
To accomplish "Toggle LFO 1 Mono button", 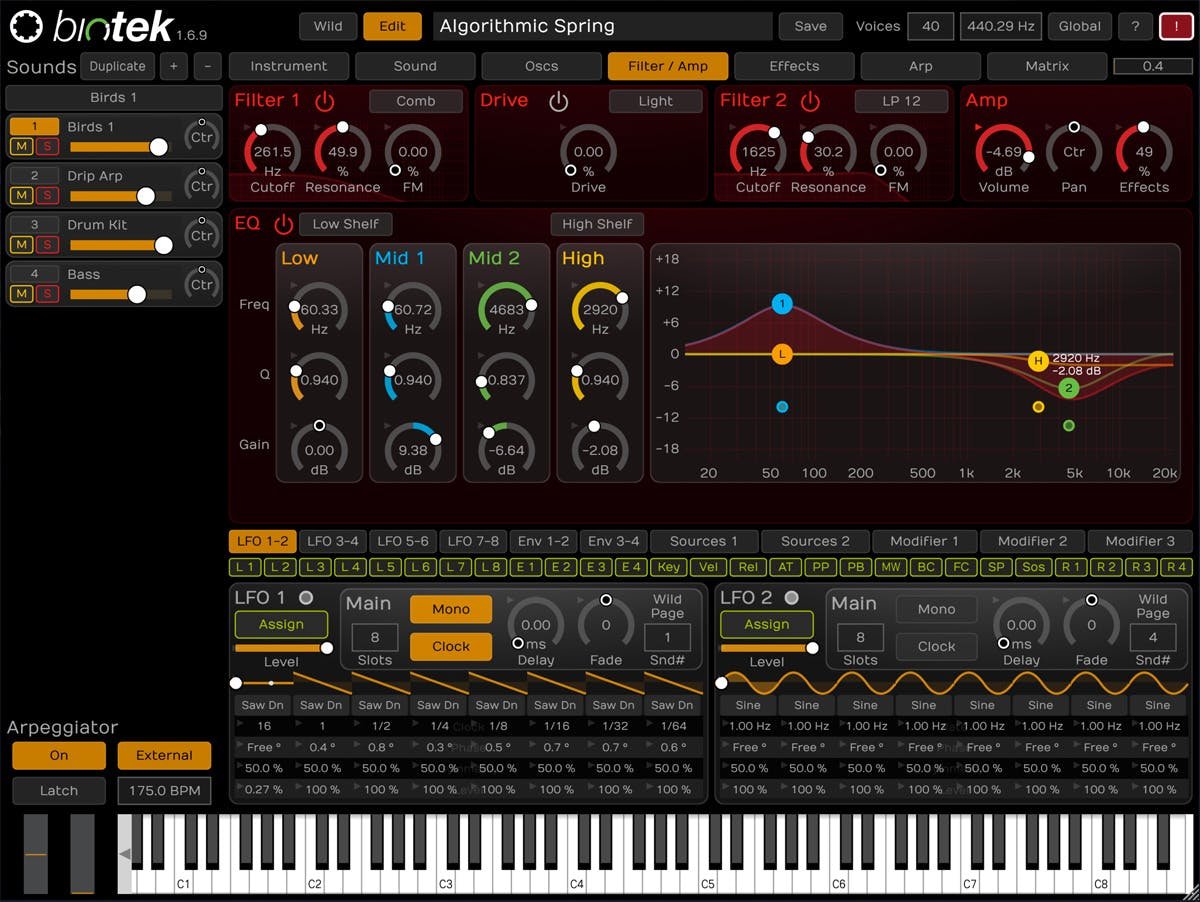I will (x=451, y=609).
